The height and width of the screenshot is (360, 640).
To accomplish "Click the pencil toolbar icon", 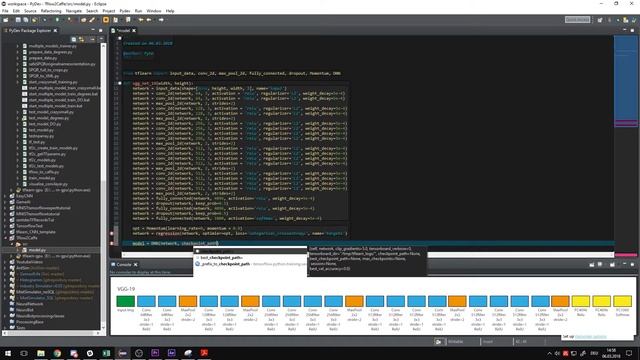I will pos(92,20).
